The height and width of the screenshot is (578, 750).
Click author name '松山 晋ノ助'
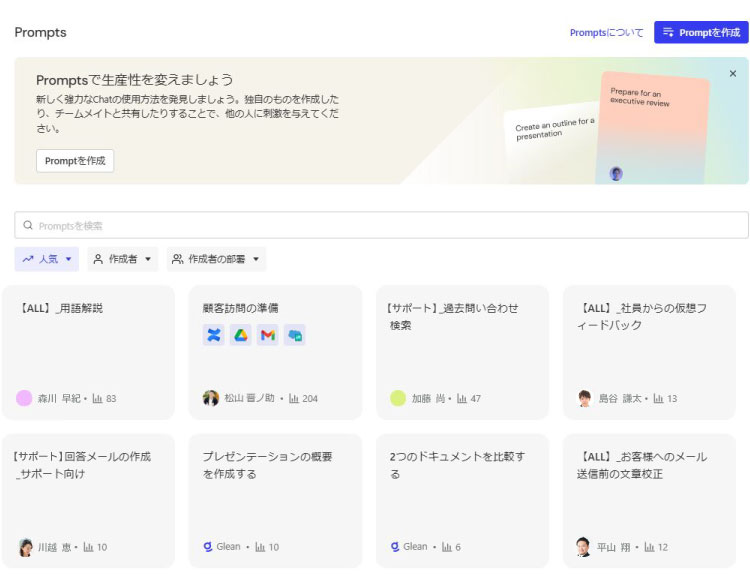[250, 398]
